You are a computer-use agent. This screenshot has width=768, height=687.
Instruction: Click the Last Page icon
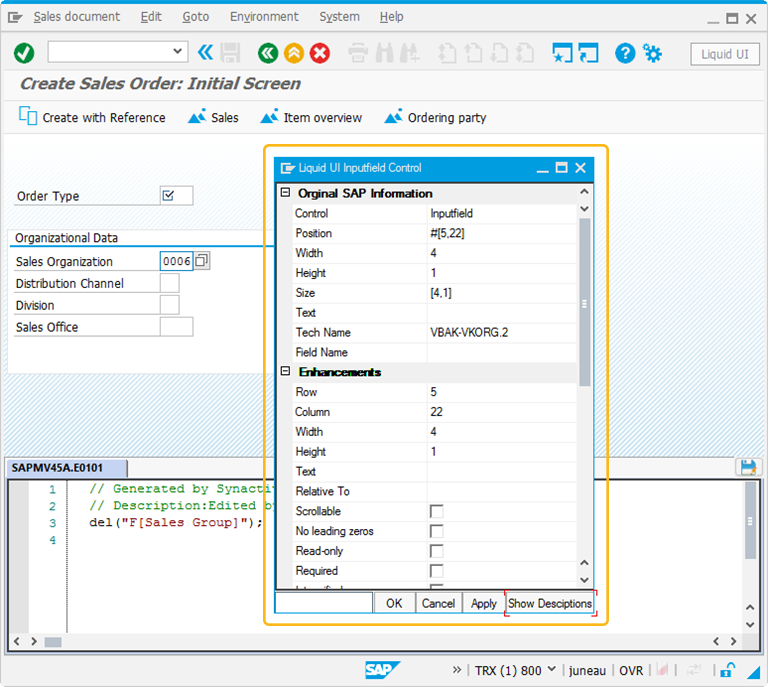coord(525,53)
